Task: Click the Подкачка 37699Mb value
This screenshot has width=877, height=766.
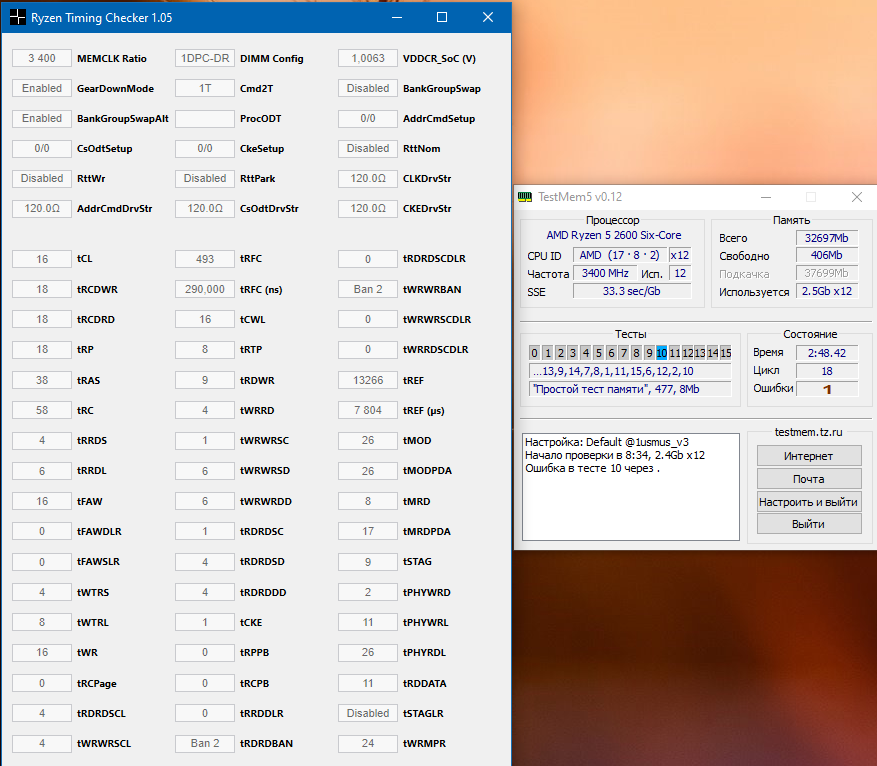Action: coord(827,273)
